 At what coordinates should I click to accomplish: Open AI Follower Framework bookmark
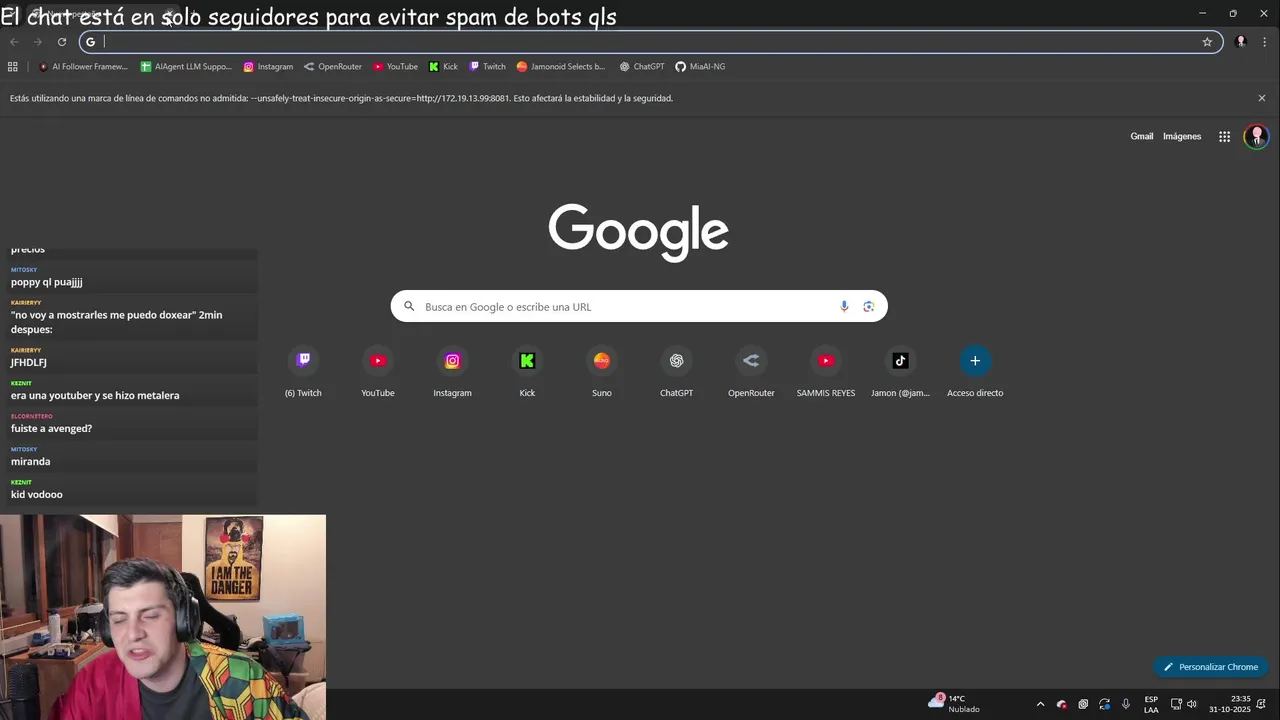coord(83,67)
